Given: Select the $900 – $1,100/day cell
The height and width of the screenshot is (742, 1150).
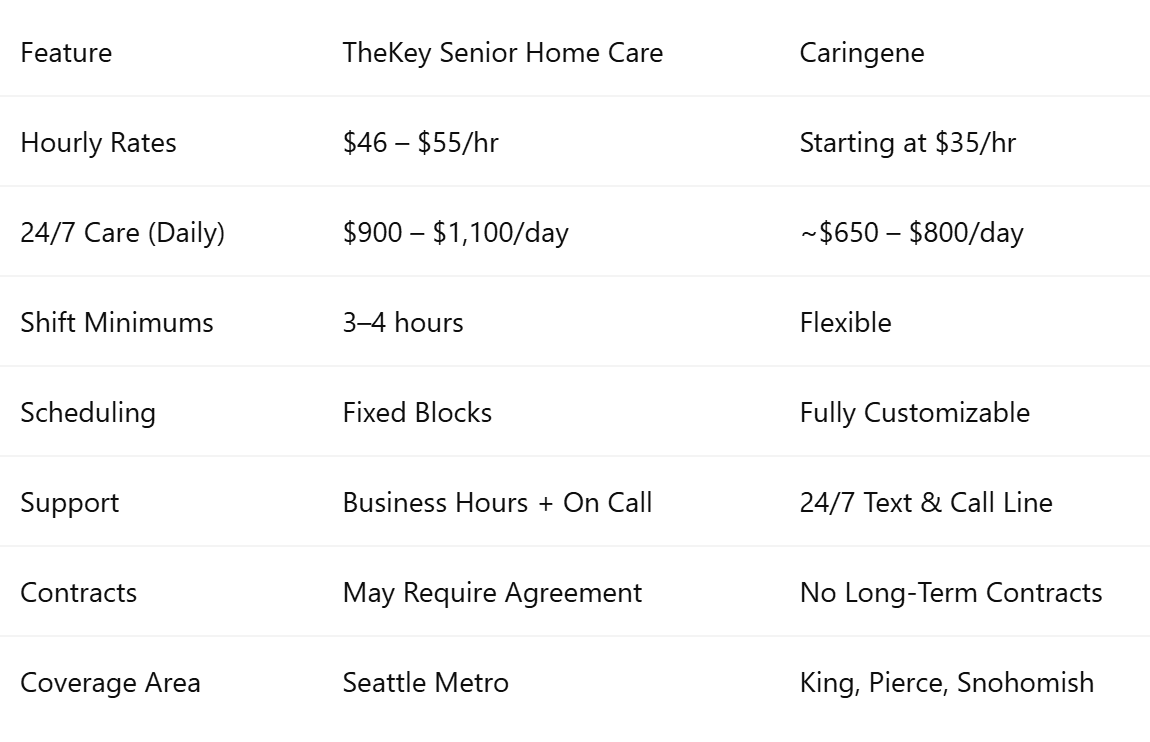Looking at the screenshot, I should click(x=455, y=233).
